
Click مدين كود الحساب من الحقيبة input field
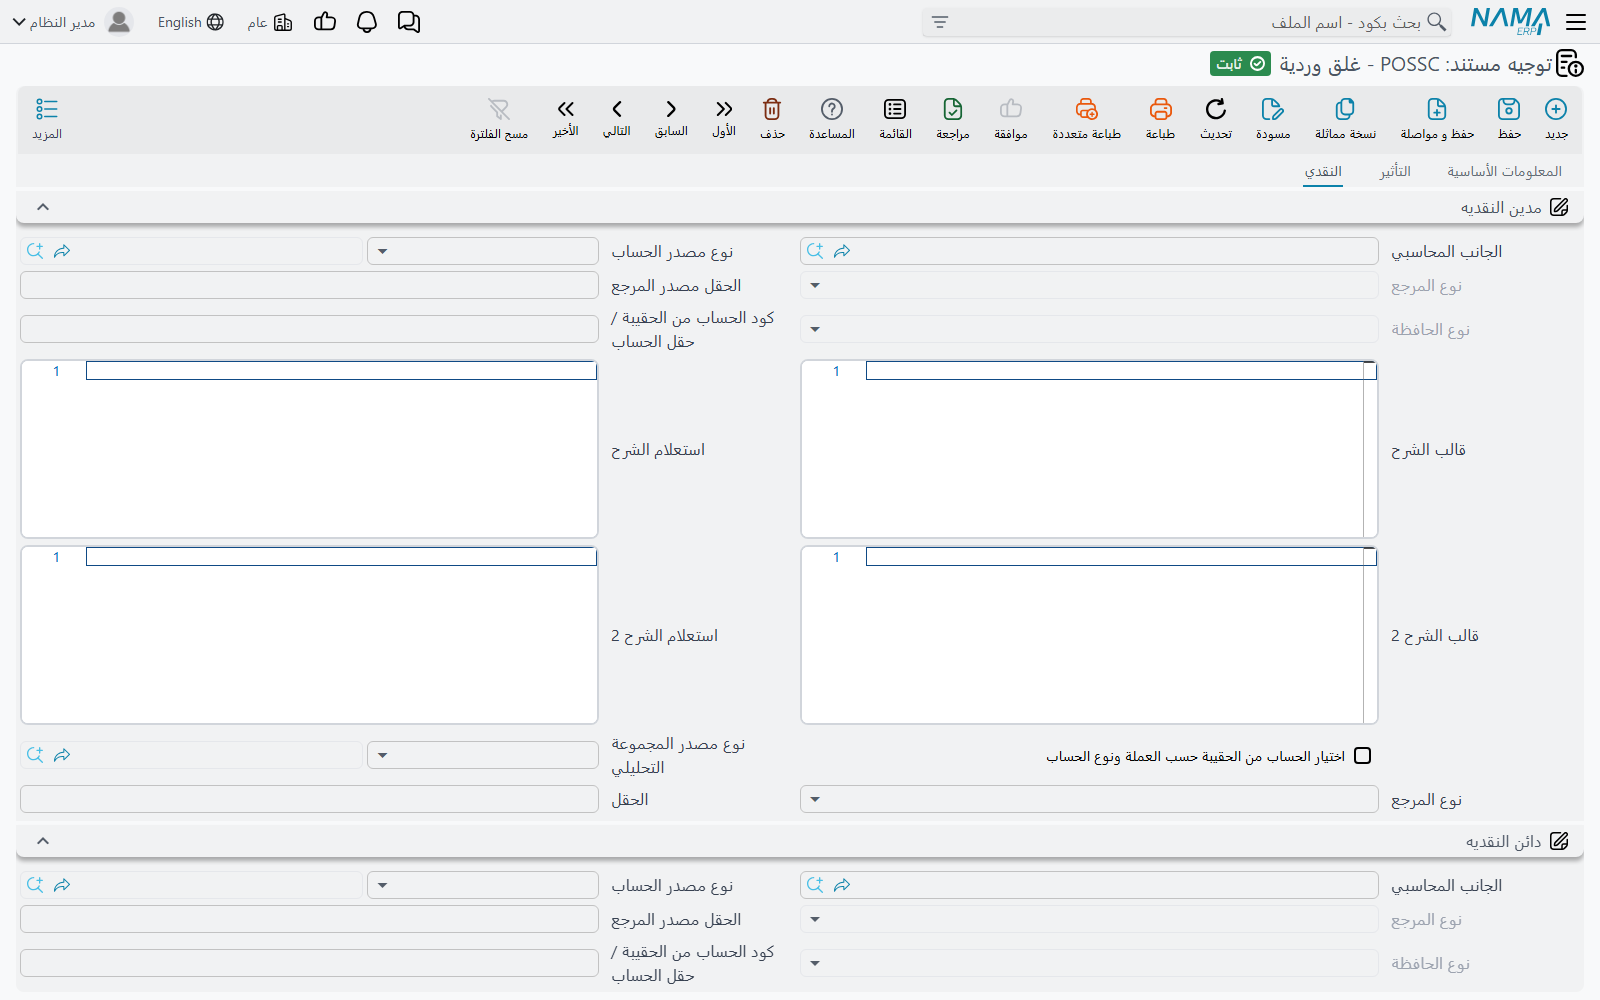[x=309, y=329]
